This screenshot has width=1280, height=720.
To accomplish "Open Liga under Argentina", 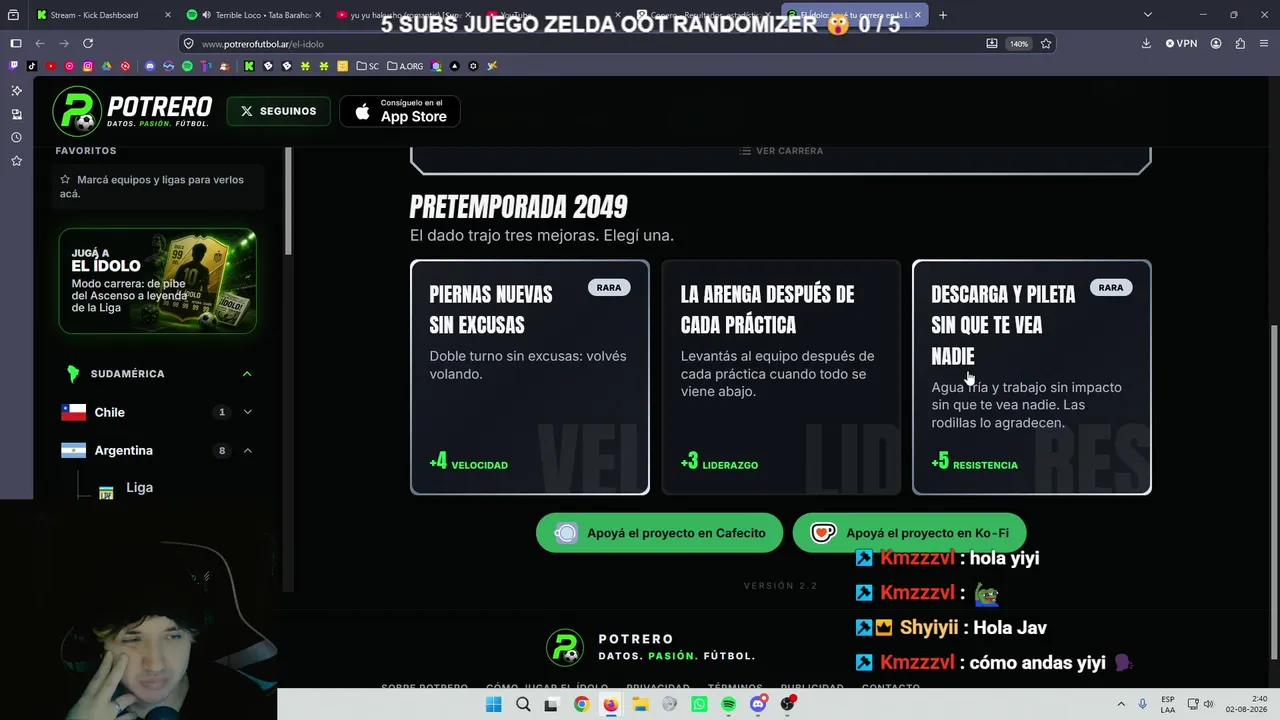I will [140, 488].
